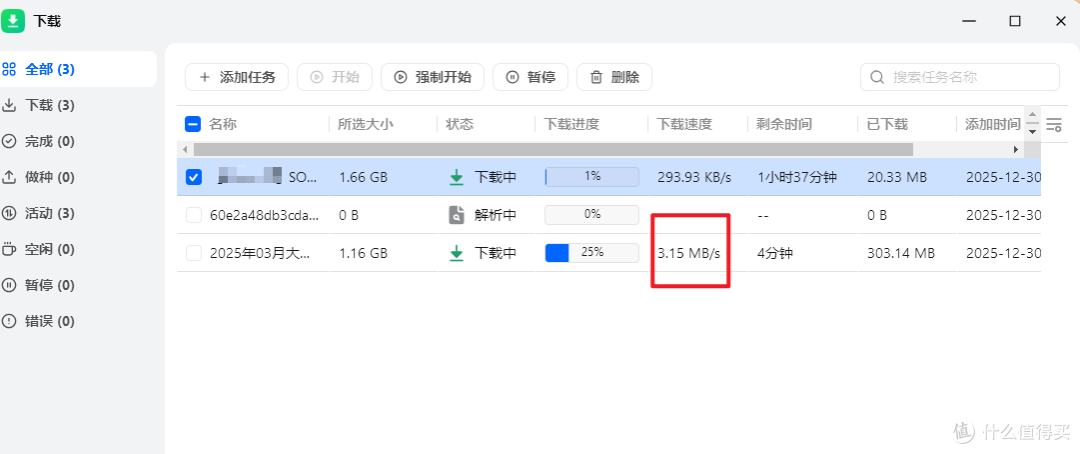Click the green download app logo icon

(x=12, y=21)
